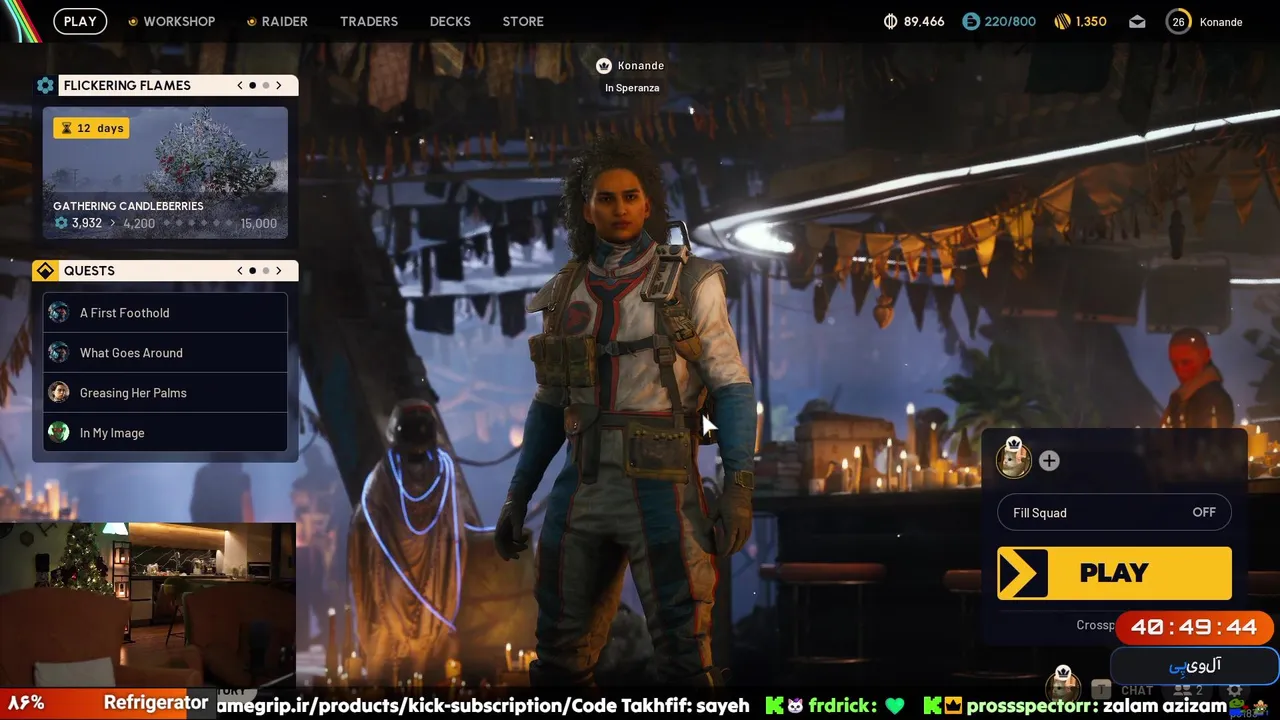Image resolution: width=1280 pixels, height=720 pixels.
Task: Open quest Greasing Her Palms
Action: click(165, 392)
